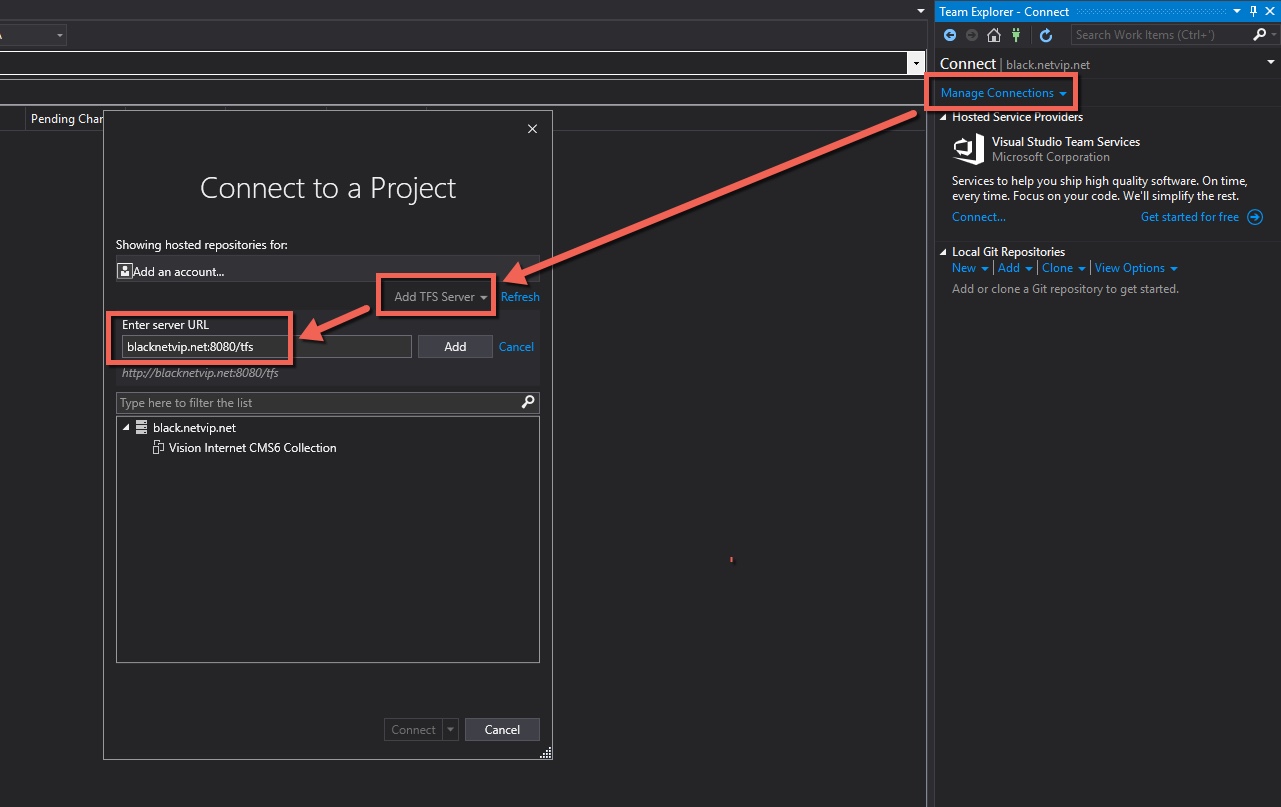The height and width of the screenshot is (807, 1281).
Task: Click the green plug Manage Connections icon
Action: coord(1016,35)
